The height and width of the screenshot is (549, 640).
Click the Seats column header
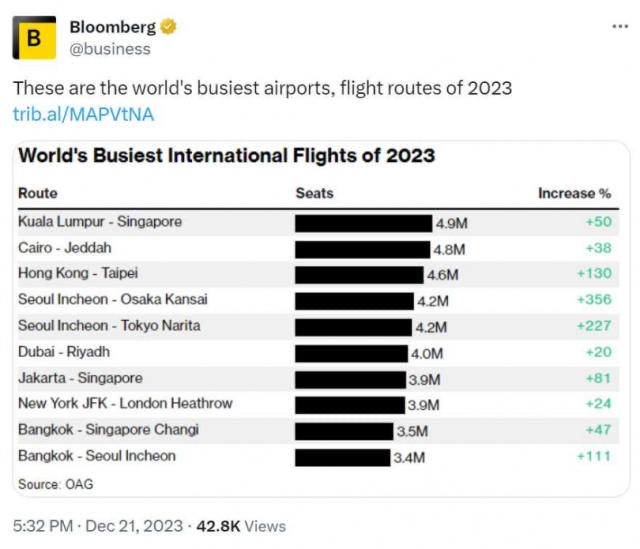point(314,193)
